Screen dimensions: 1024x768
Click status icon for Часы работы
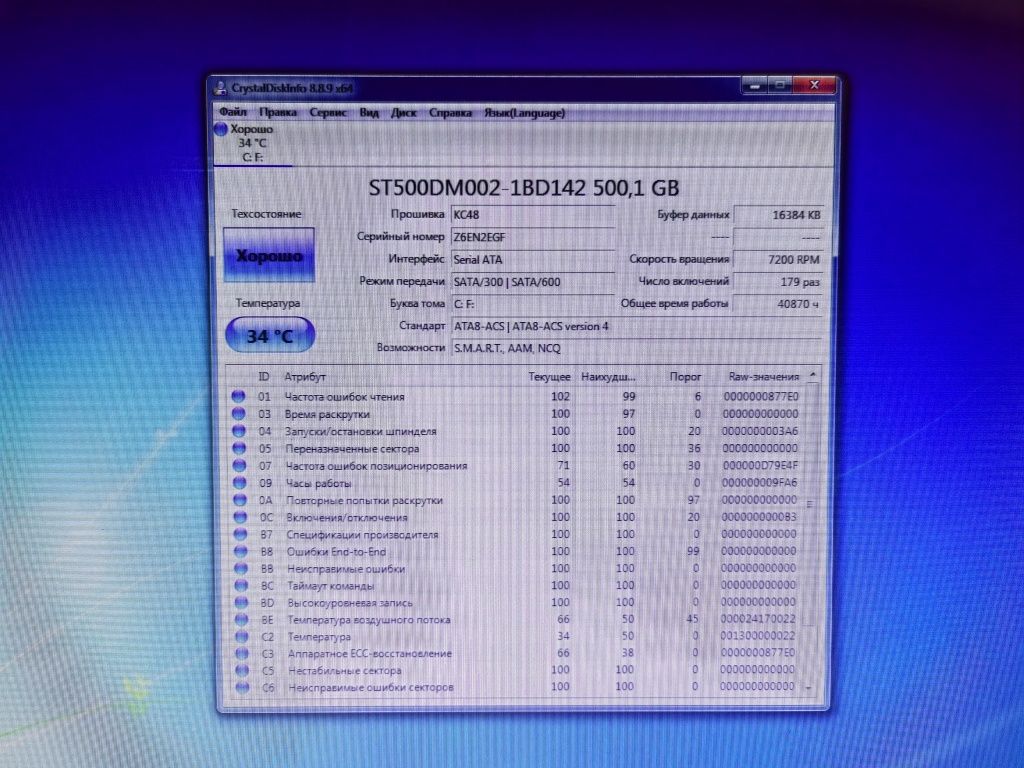240,483
